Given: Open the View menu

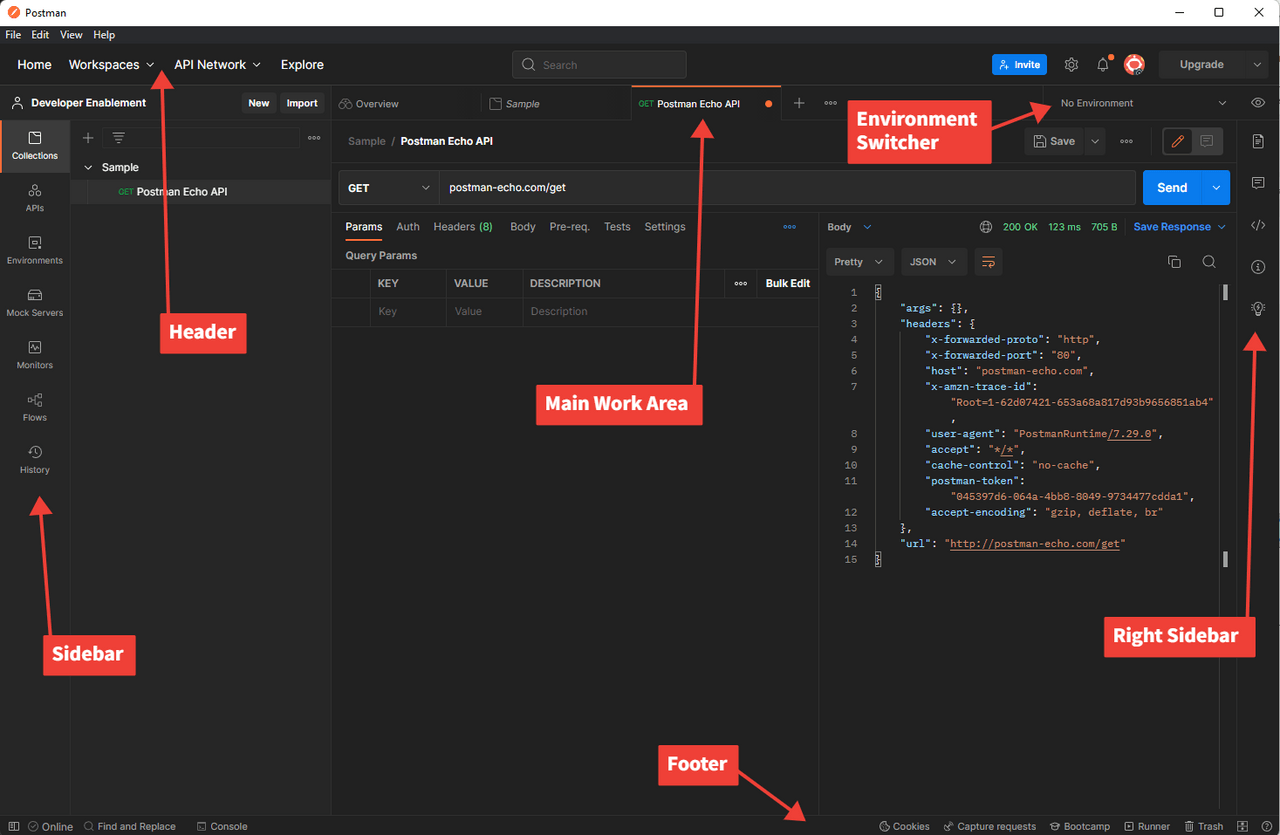Looking at the screenshot, I should click(x=71, y=35).
